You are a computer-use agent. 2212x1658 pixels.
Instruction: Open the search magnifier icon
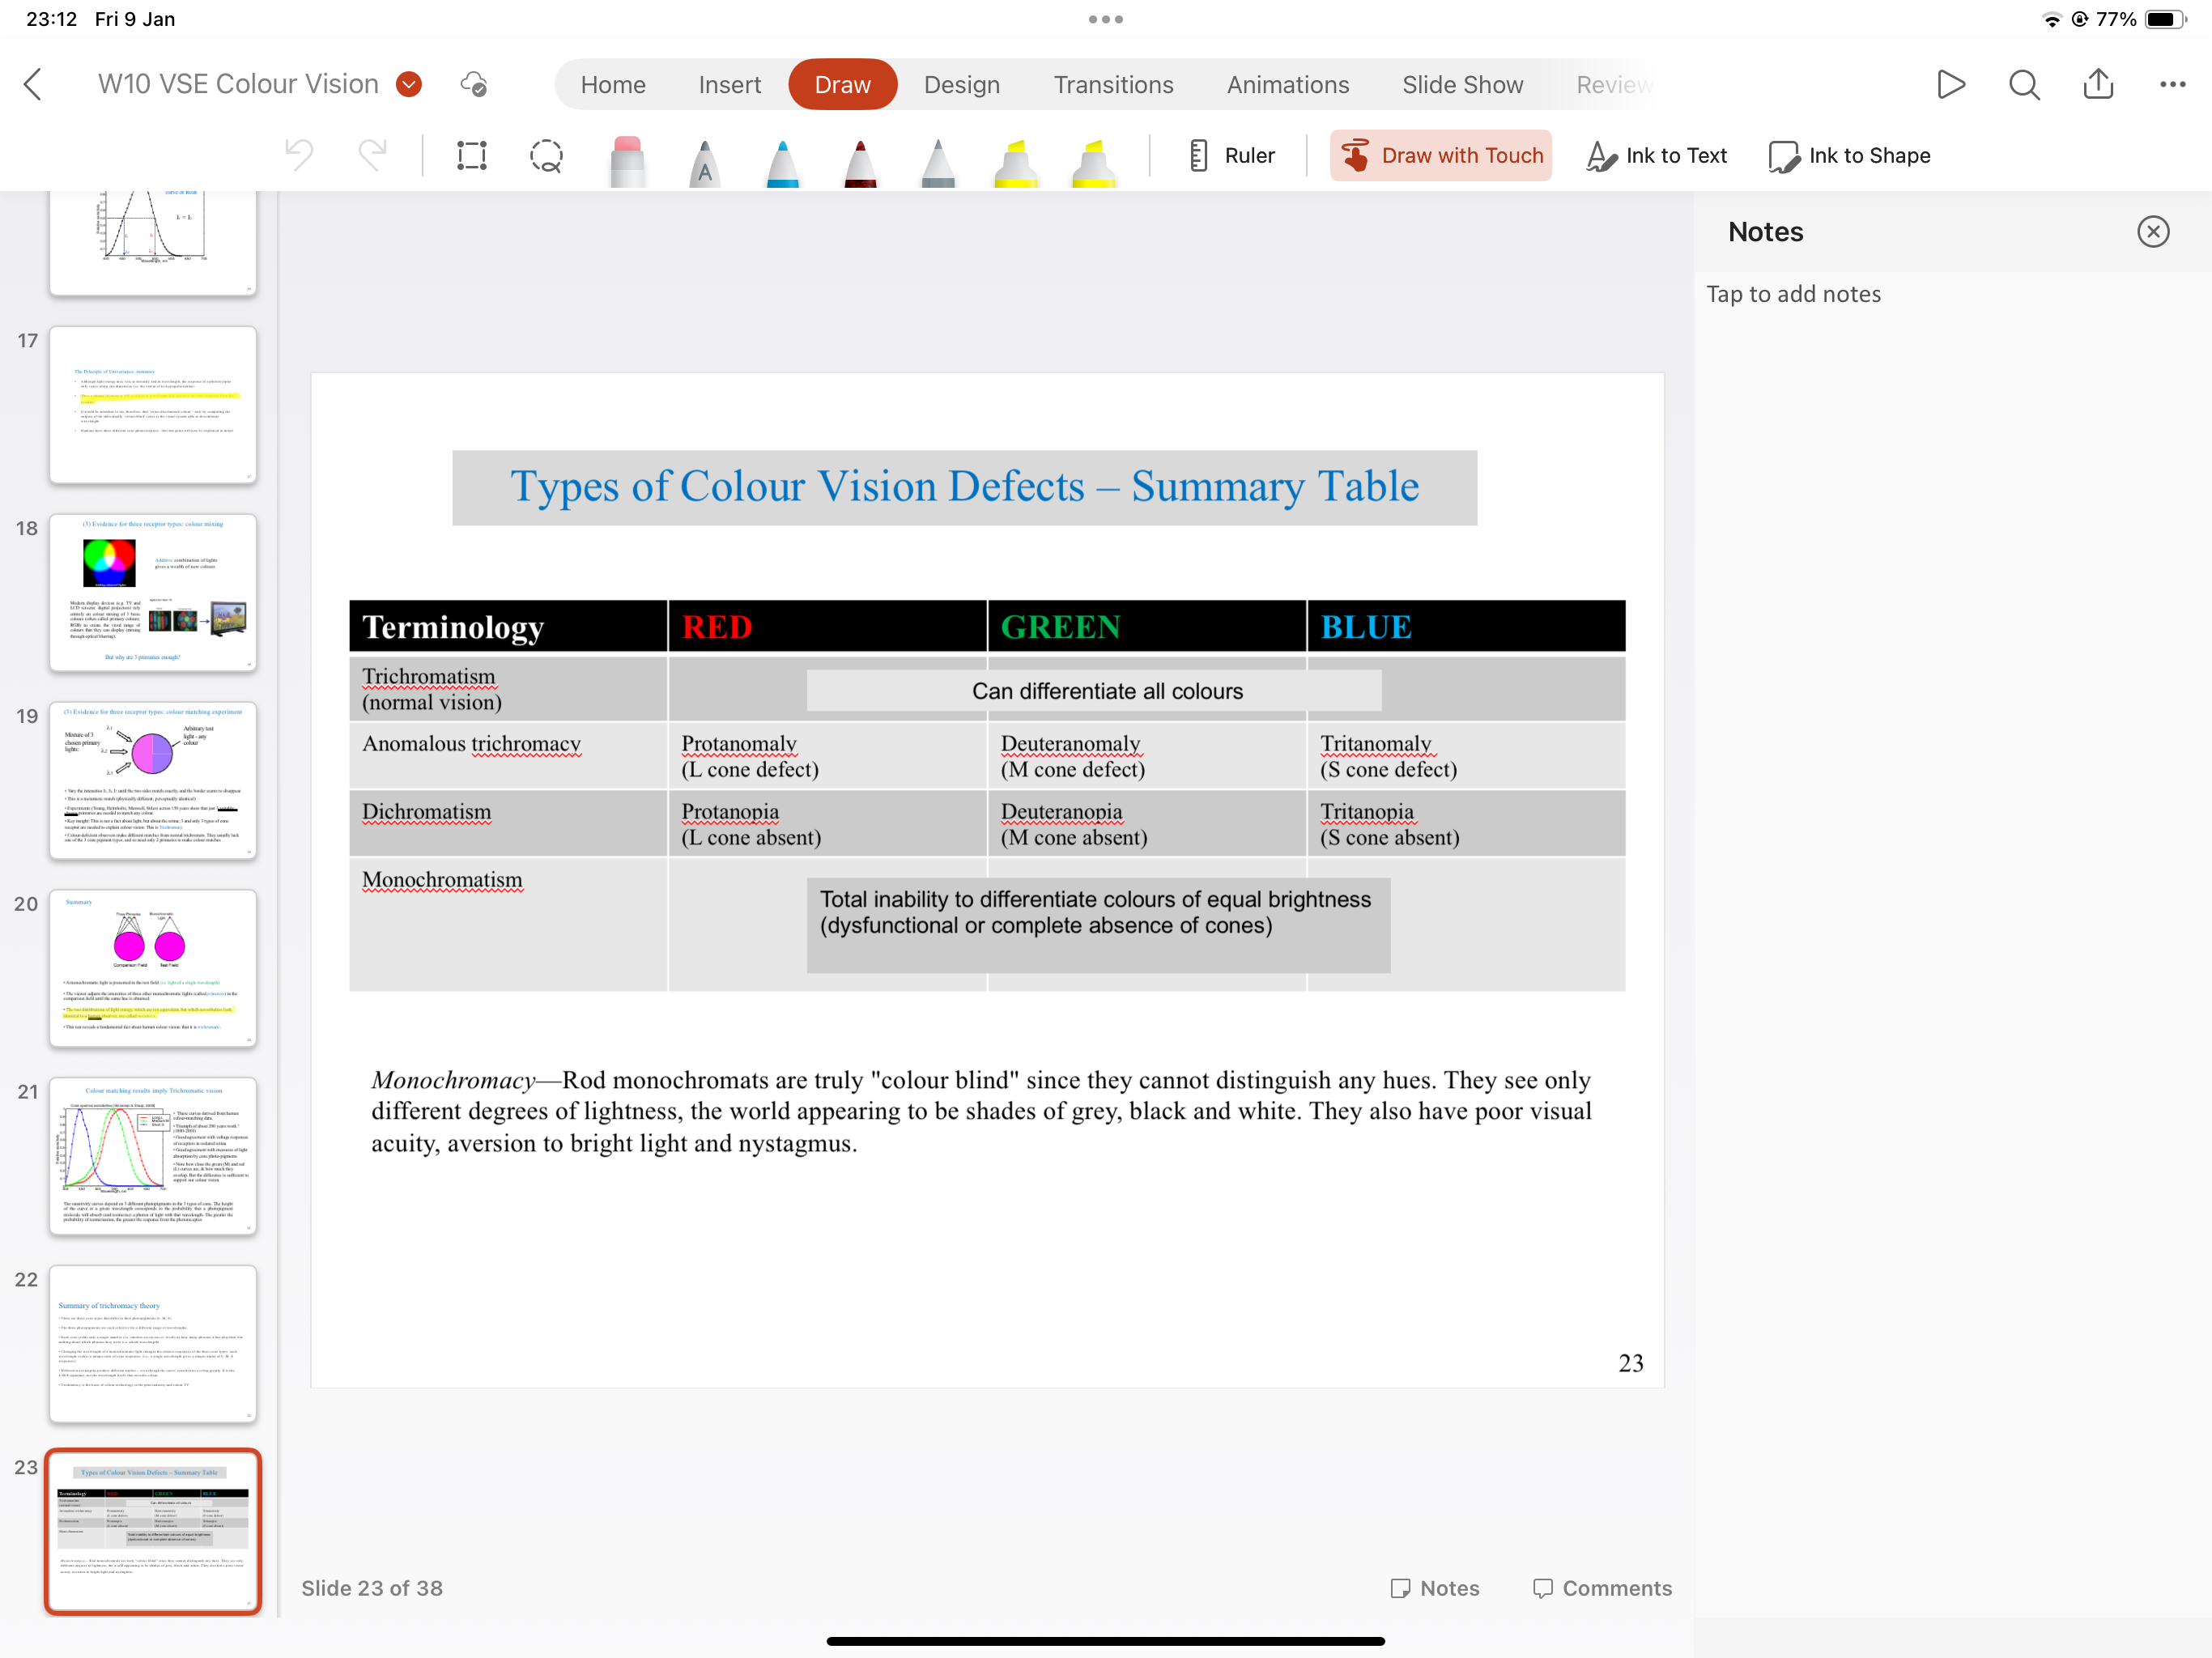pos(2024,85)
